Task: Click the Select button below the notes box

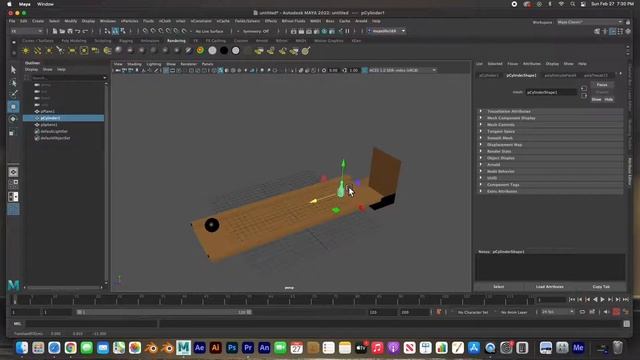Action: (498, 287)
